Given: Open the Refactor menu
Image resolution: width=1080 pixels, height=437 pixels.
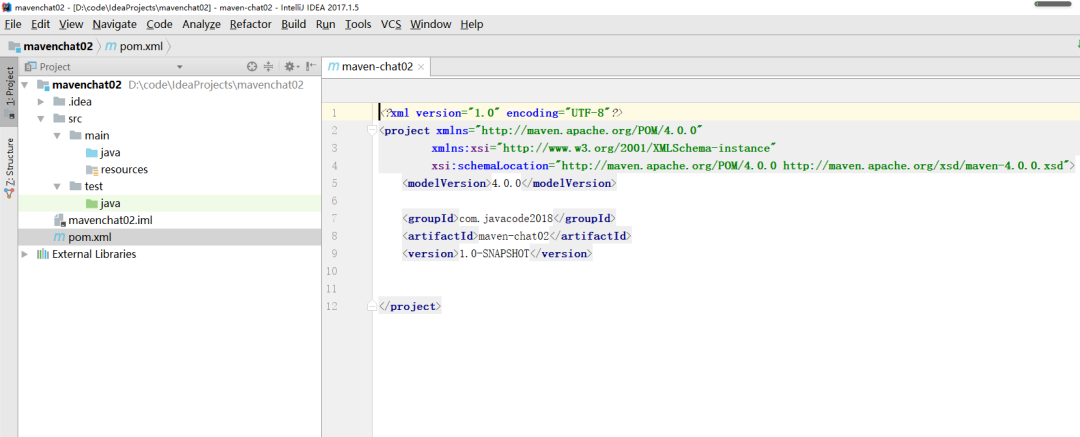Looking at the screenshot, I should pyautogui.click(x=251, y=24).
